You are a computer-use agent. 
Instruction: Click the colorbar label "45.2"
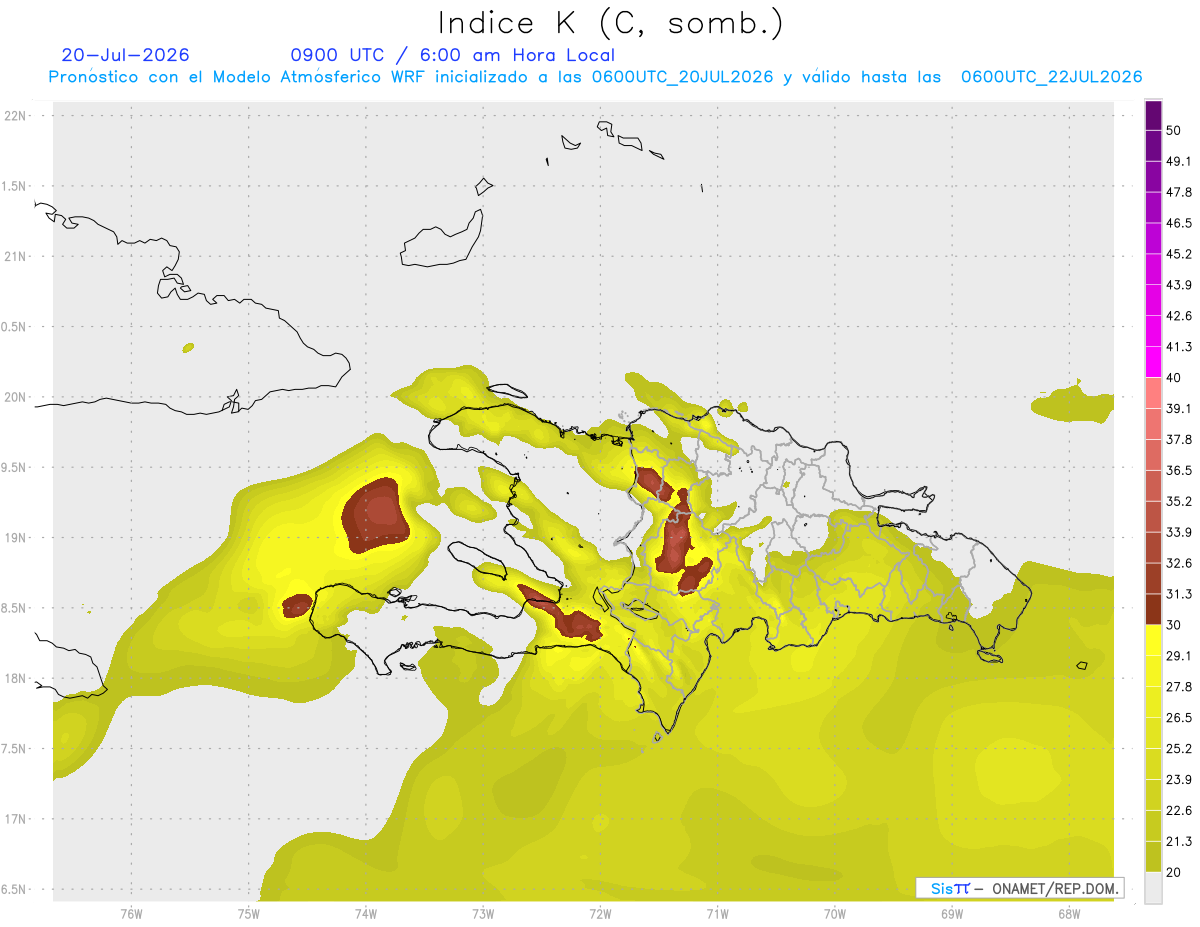pyautogui.click(x=1179, y=254)
